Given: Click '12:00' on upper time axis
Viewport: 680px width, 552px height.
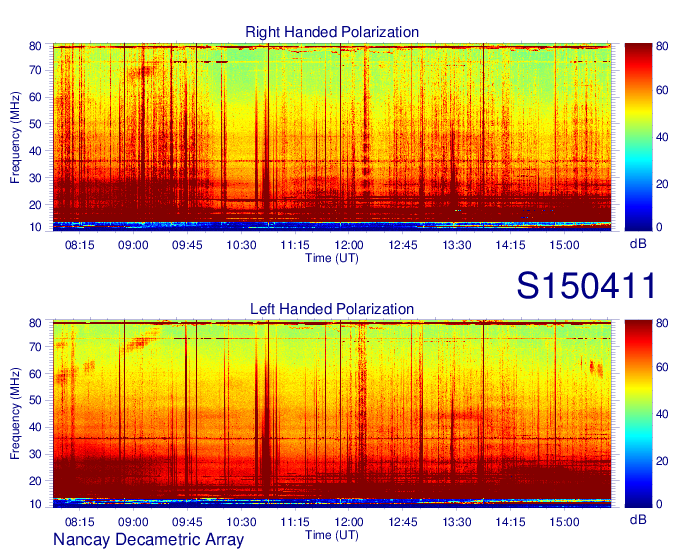Looking at the screenshot, I should pyautogui.click(x=349, y=245).
